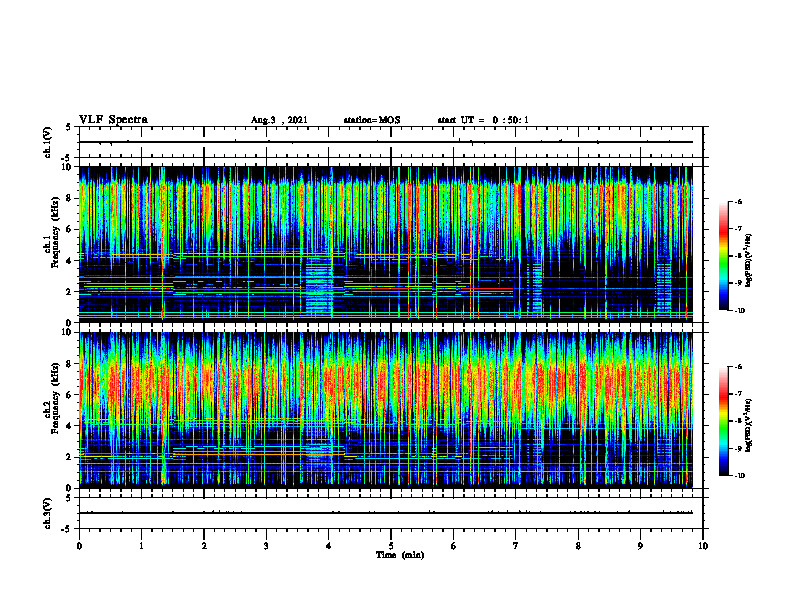Click the ch.2 "Frequency (kHz)" axis label
792x612 pixels.
[55, 397]
